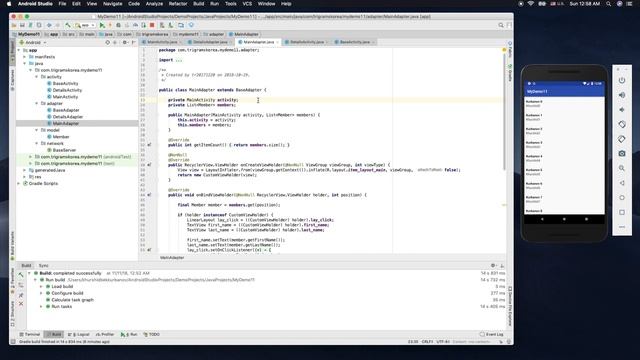Expand the Load build node
This screenshot has height=360, width=640.
(x=41, y=287)
